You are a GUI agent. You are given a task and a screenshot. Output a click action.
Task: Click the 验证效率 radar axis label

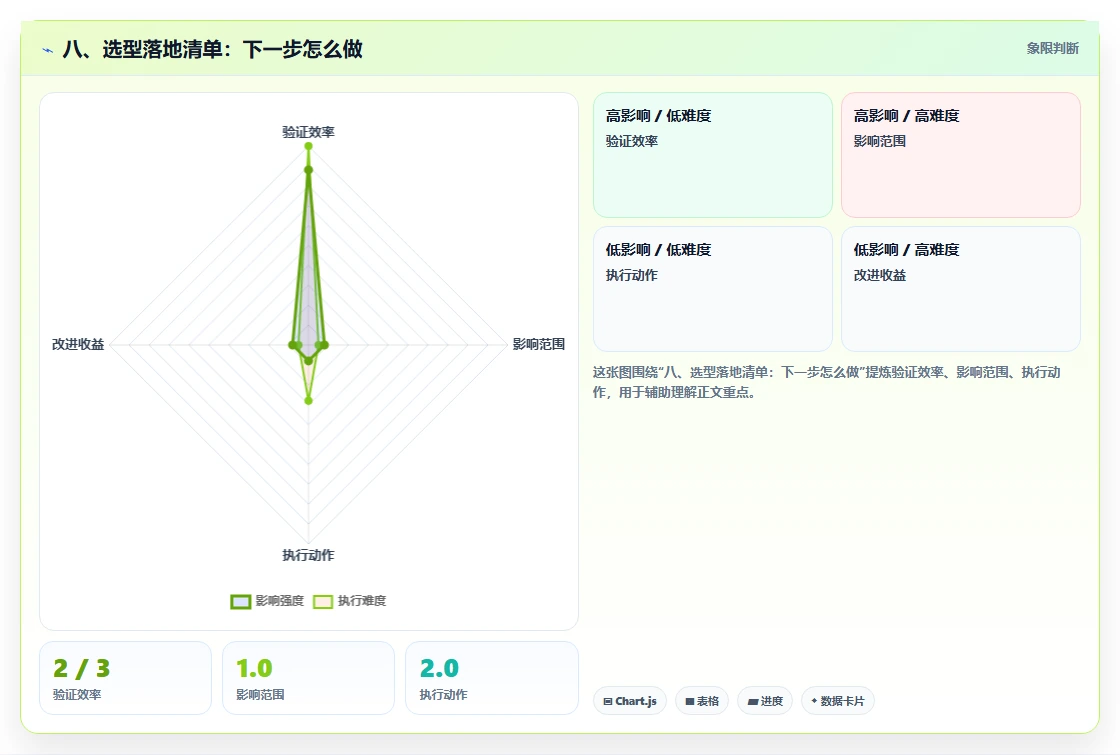click(309, 132)
